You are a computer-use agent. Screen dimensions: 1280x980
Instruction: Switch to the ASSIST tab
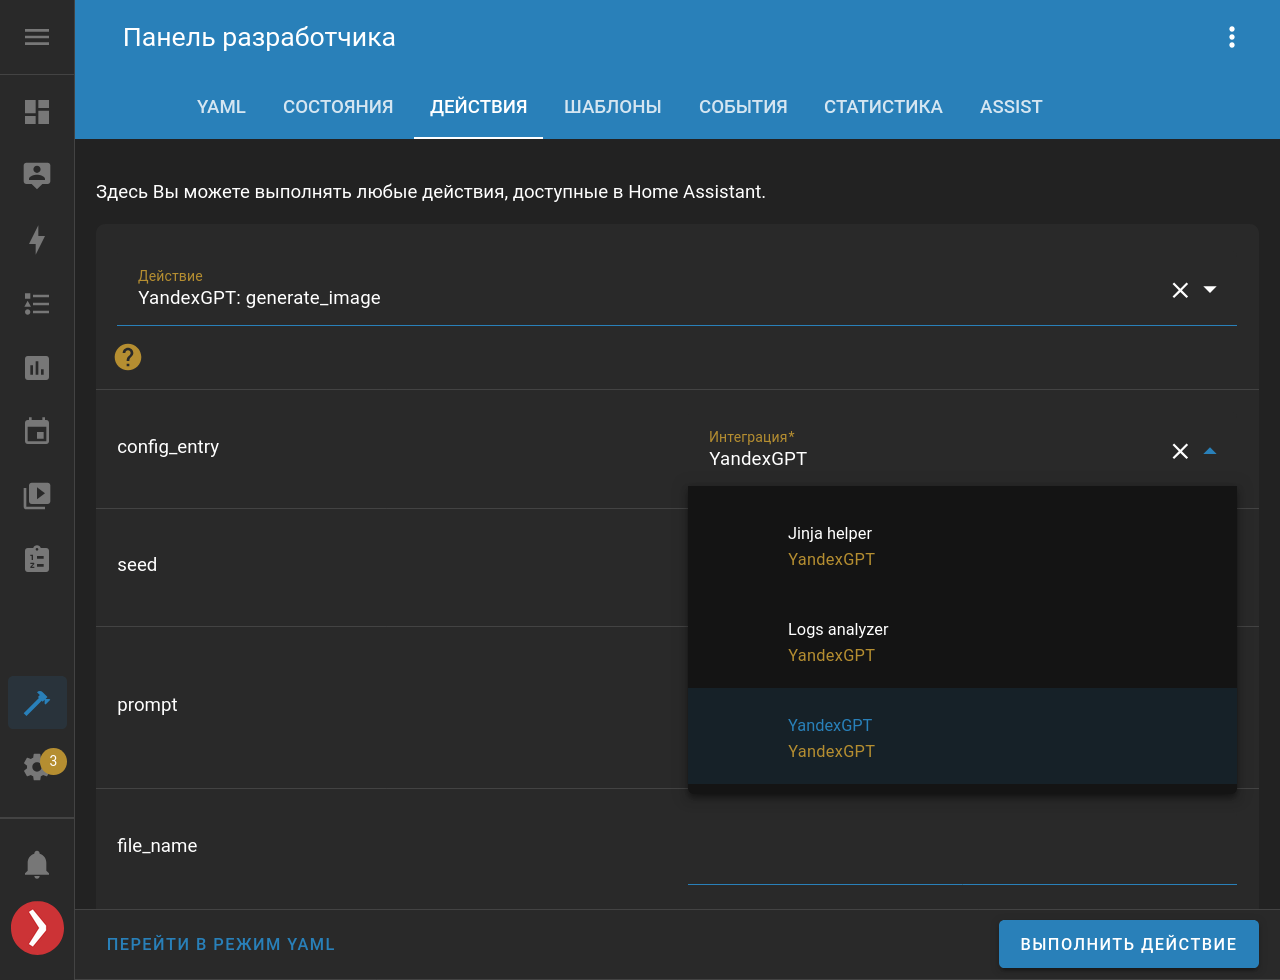point(1011,107)
